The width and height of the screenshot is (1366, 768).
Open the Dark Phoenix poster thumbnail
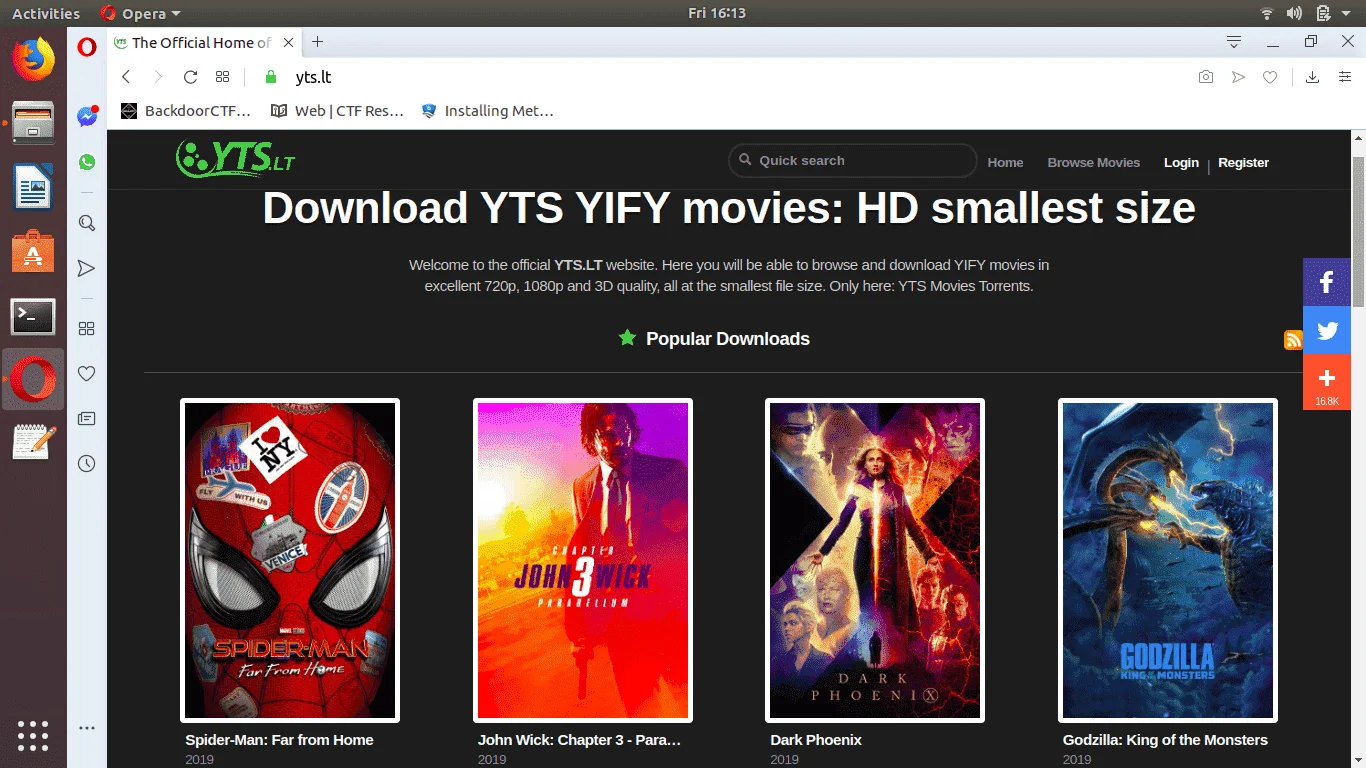click(875, 560)
